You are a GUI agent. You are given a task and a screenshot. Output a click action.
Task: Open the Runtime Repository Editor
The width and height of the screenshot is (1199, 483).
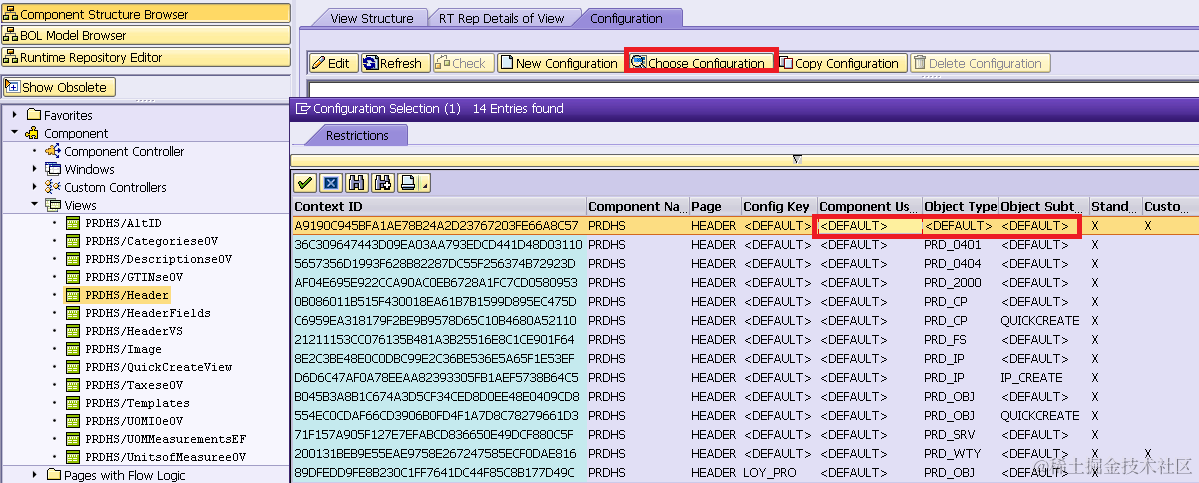coord(146,57)
